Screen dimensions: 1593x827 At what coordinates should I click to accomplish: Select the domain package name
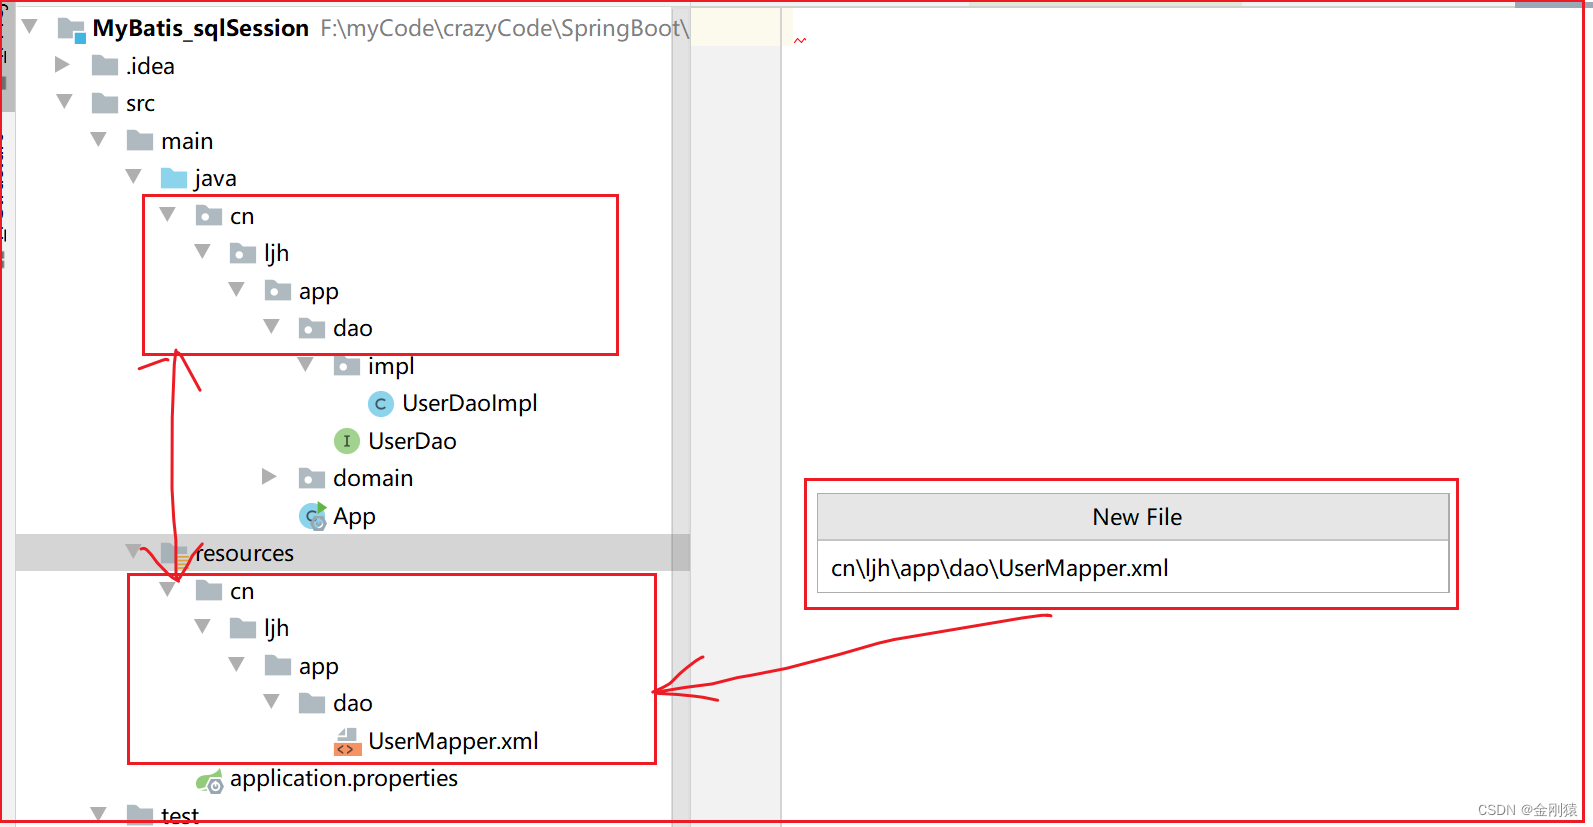[x=373, y=478]
